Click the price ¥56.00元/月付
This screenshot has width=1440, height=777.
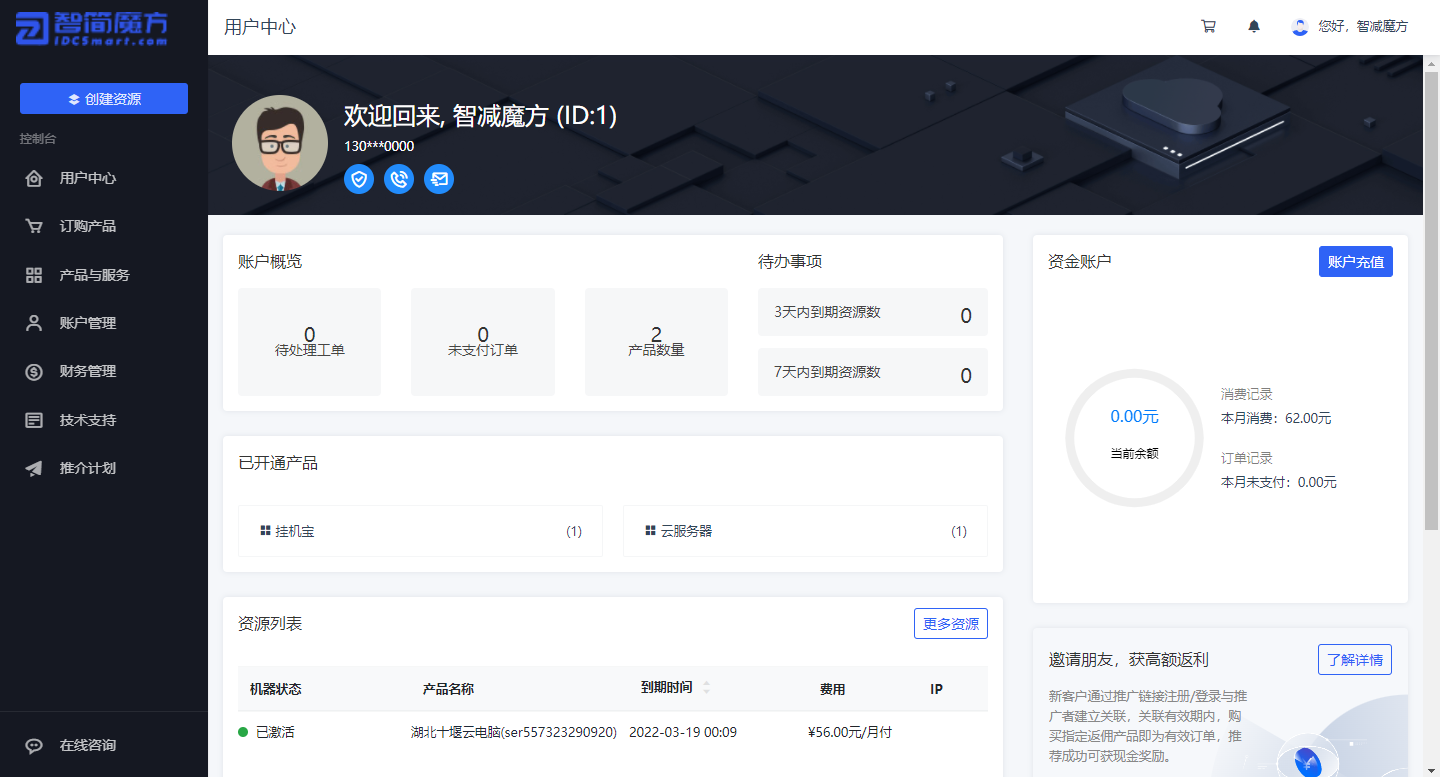(850, 732)
